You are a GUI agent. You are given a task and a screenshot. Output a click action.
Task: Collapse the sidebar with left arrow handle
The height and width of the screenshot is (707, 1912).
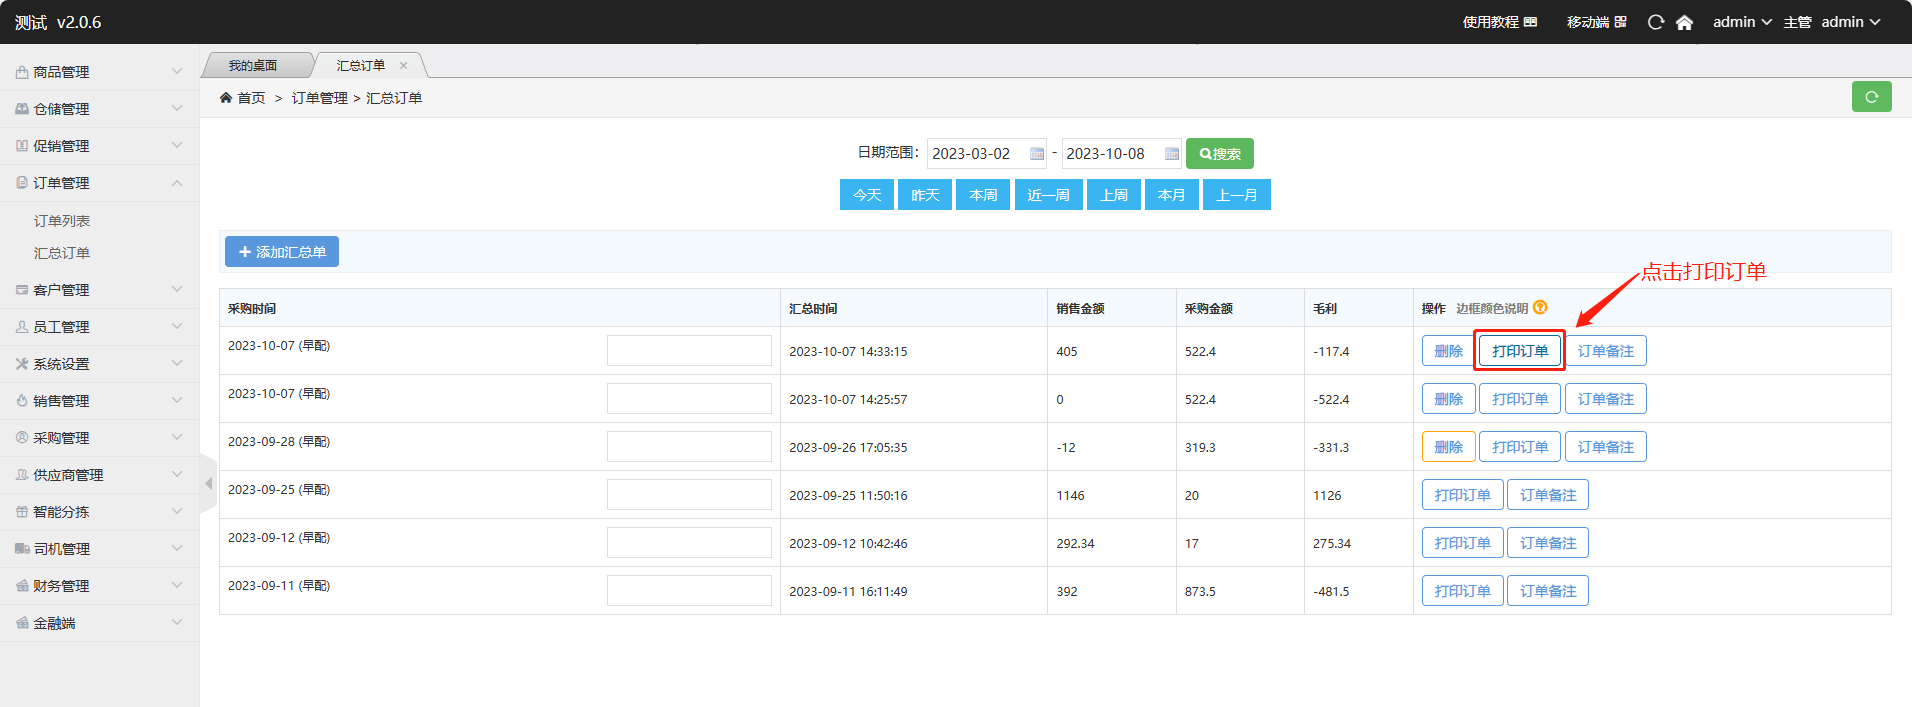tap(208, 484)
